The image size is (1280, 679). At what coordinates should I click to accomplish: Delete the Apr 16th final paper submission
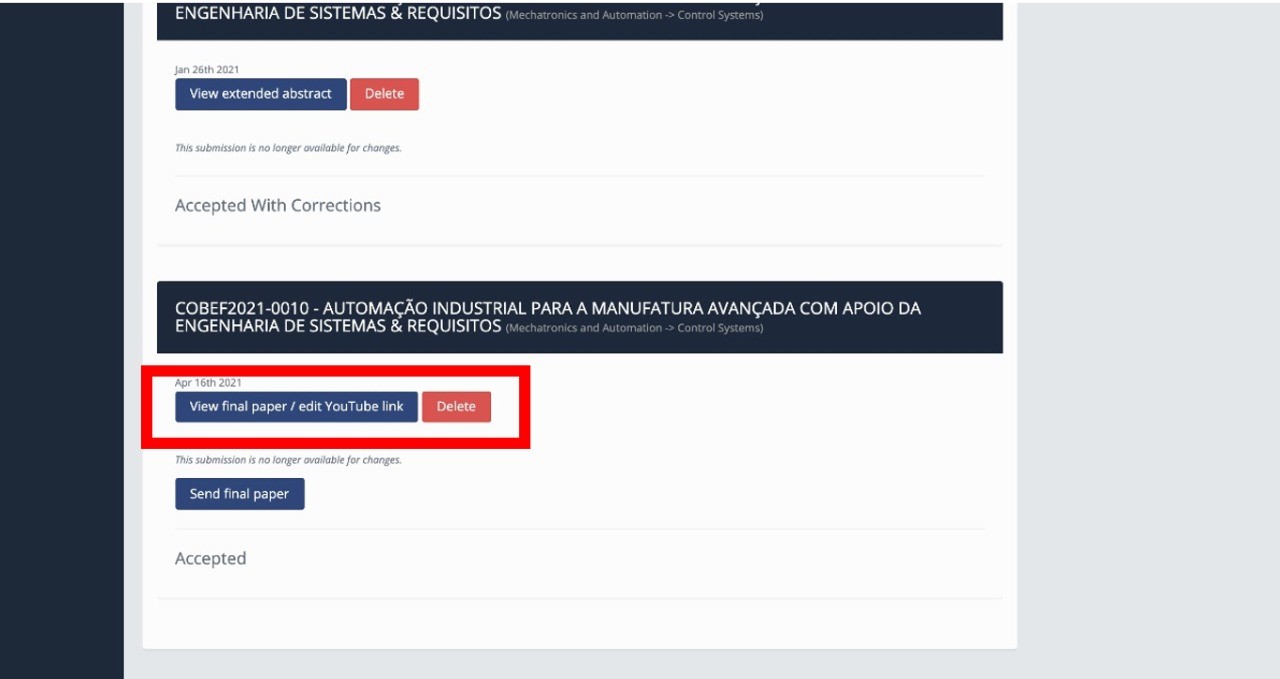click(x=456, y=407)
